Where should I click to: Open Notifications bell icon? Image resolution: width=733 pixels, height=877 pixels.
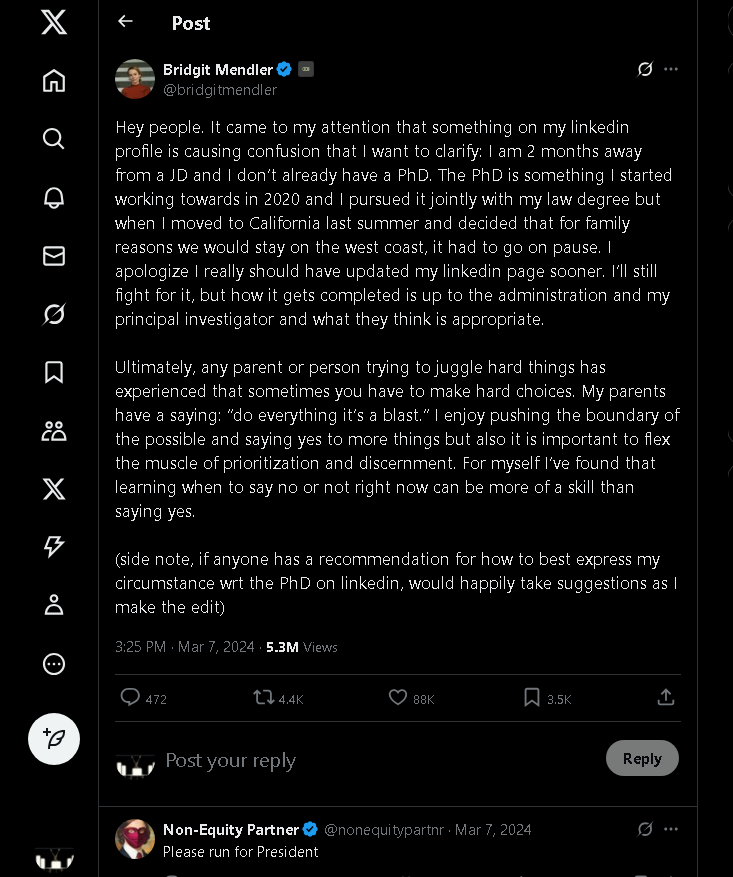54,197
